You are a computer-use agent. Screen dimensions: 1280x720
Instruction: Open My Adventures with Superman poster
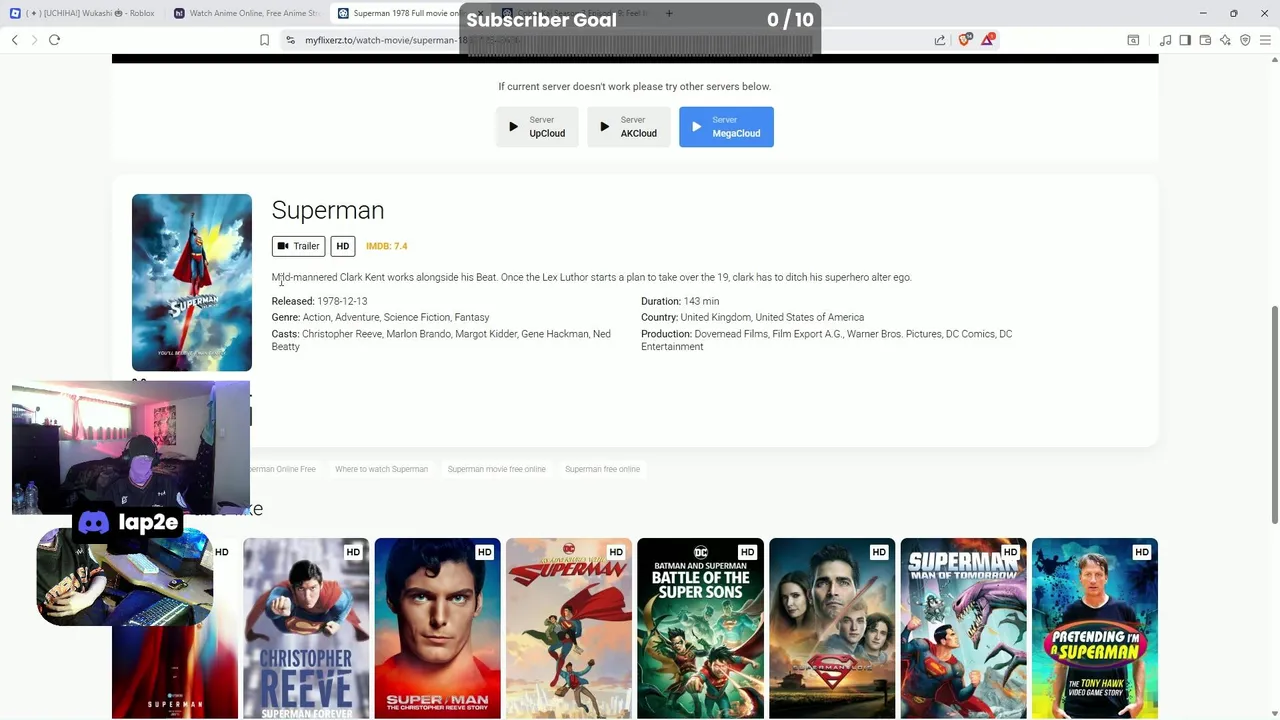(569, 628)
